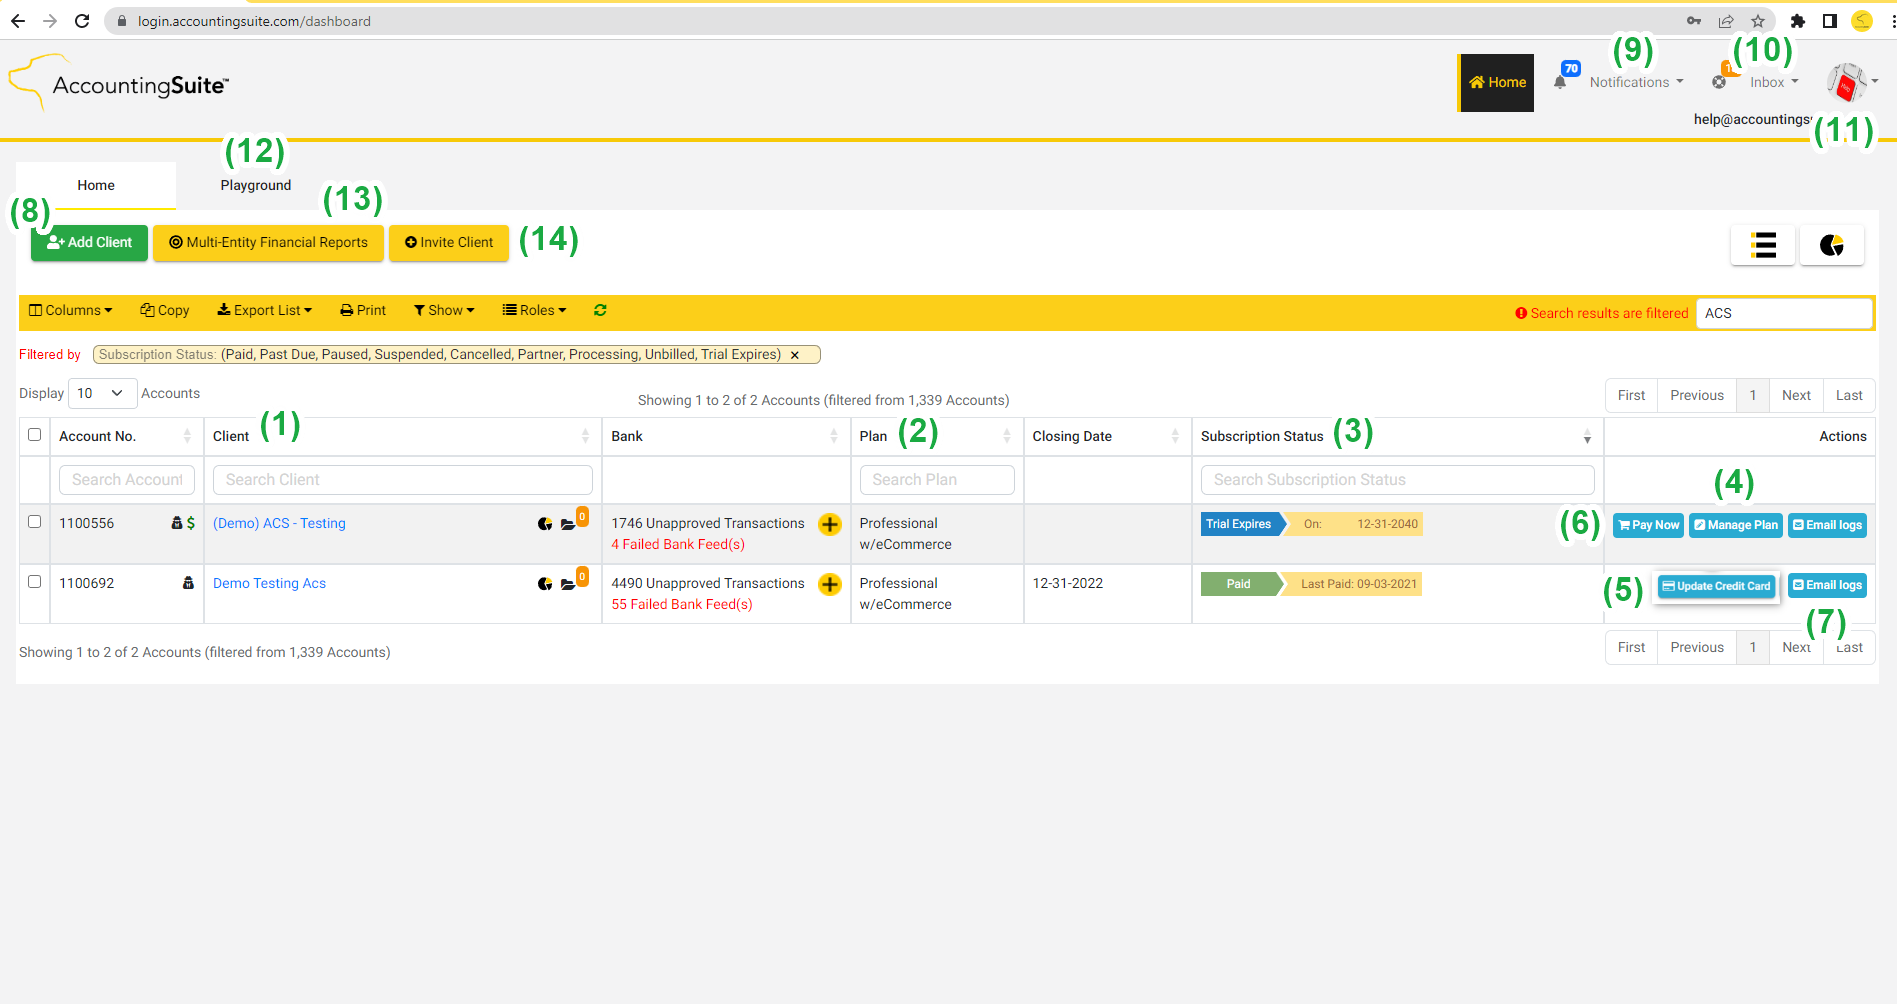
Task: Open the browser extensions puzzle icon
Action: coord(1798,21)
